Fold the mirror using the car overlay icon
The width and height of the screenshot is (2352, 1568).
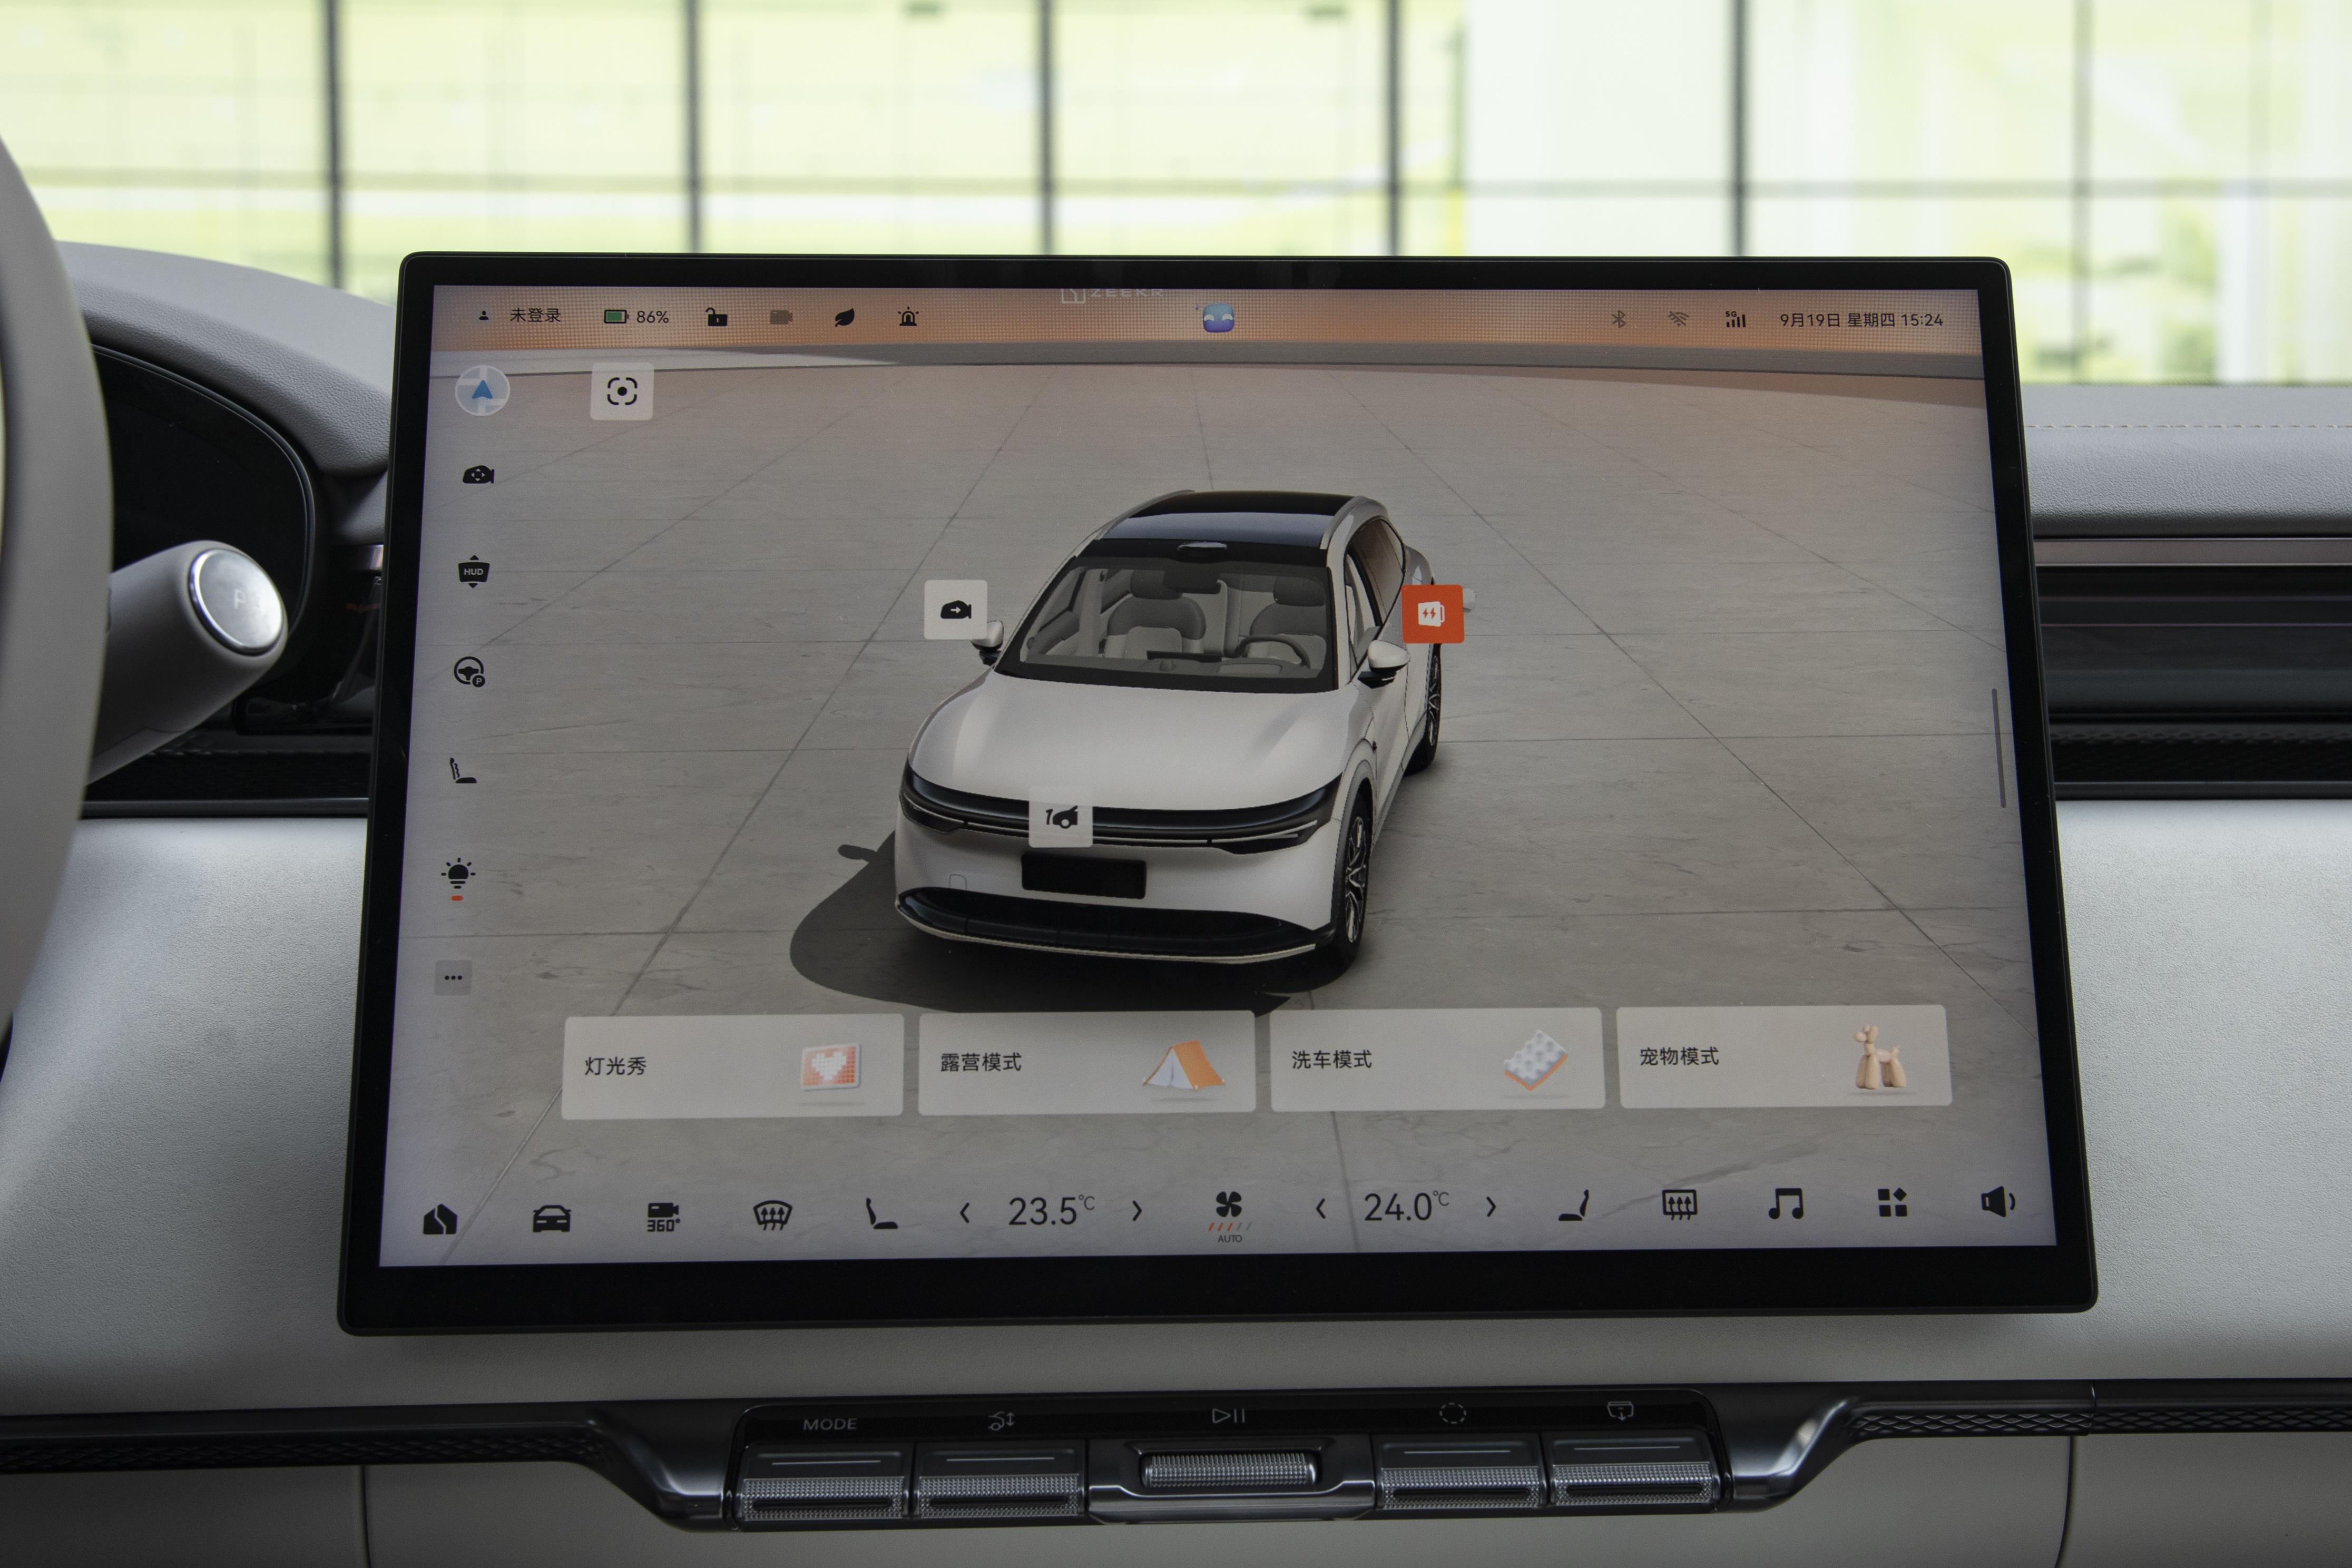[955, 610]
